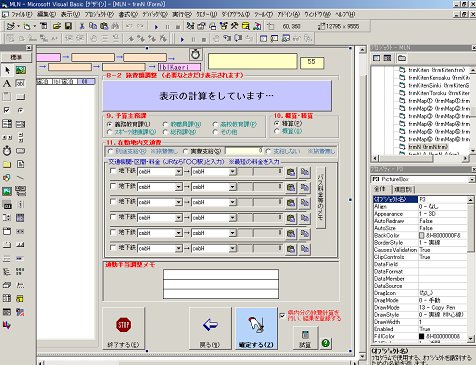Select the 義務教育課 radio button
The image size is (476, 365).
109,124
